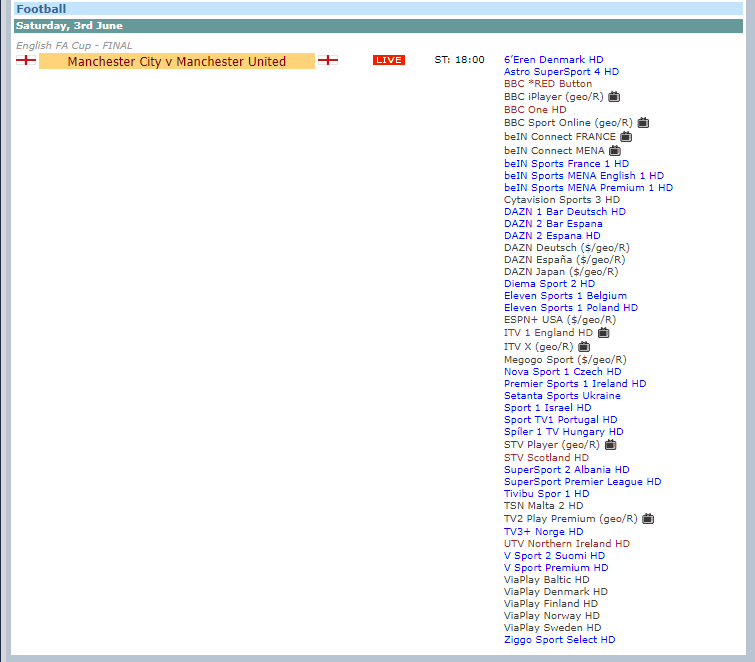
Task: Open Spíler 1 TV Hungary HD link
Action: (564, 432)
